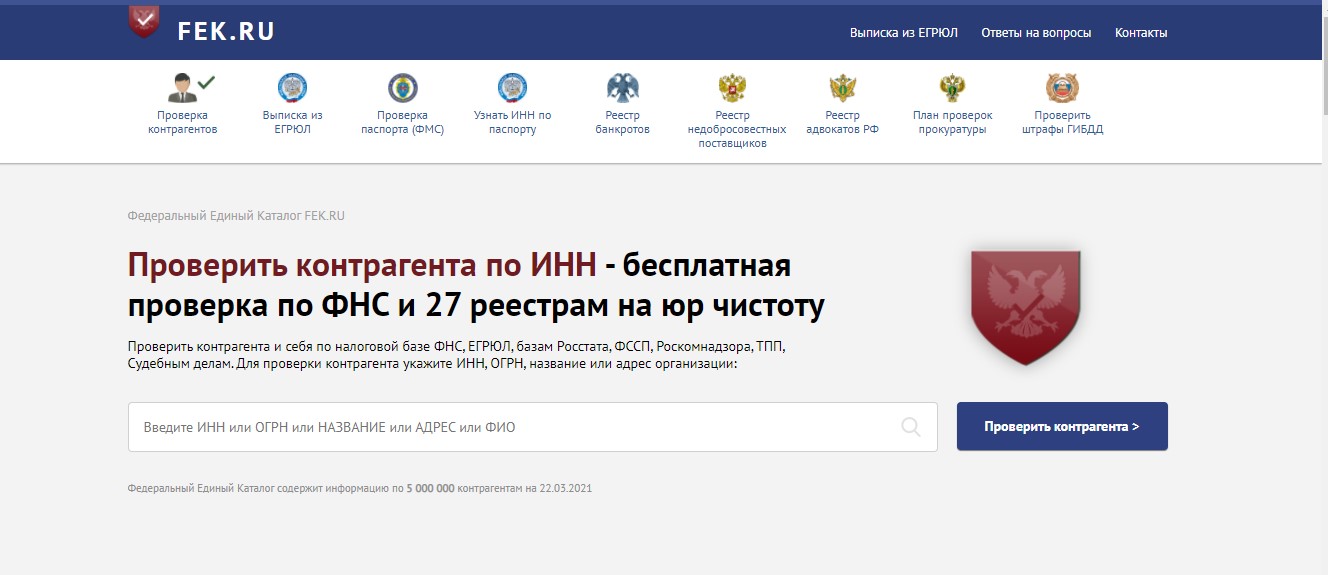1328x575 pixels.
Task: Click the Узнать ИНН по паспорту text
Action: pos(512,122)
